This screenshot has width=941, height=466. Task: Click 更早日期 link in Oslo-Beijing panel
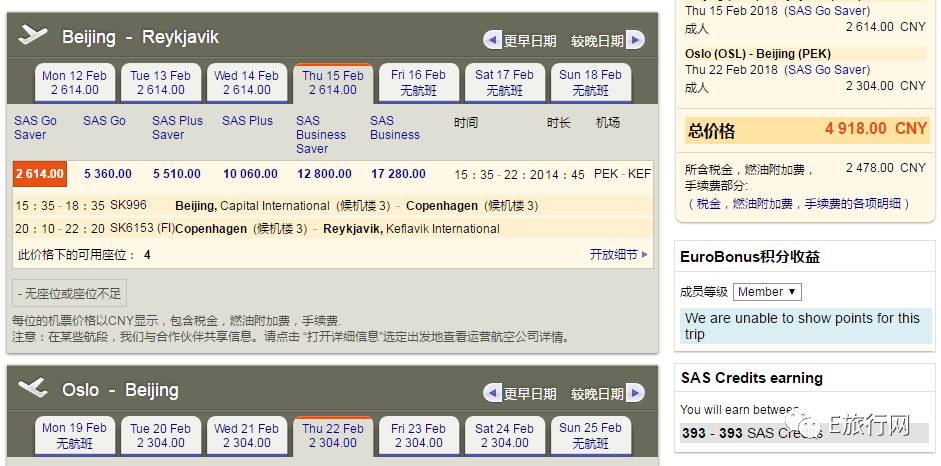(530, 394)
